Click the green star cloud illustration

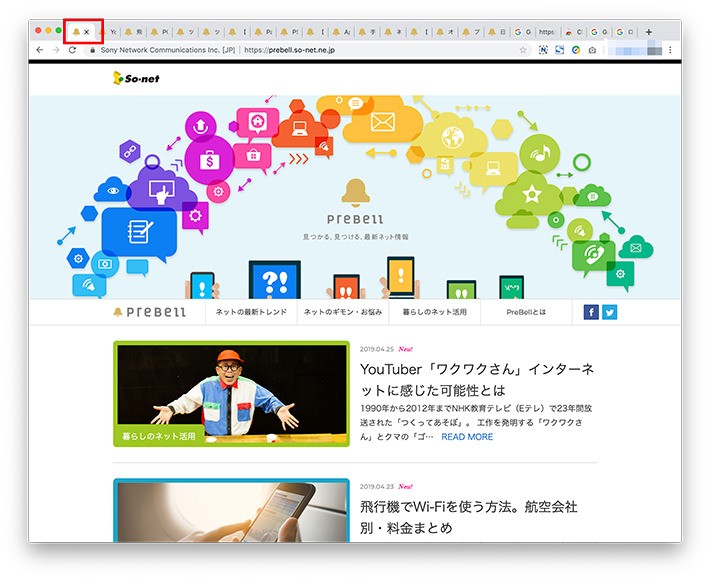(531, 195)
